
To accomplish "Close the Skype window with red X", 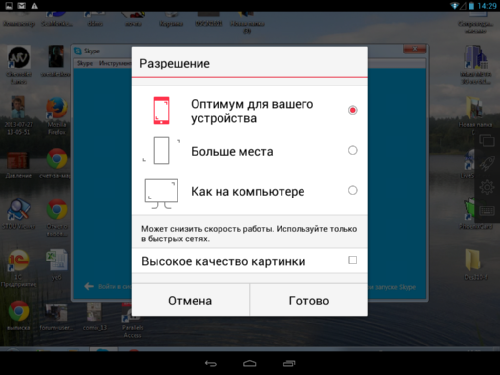I will [415, 49].
